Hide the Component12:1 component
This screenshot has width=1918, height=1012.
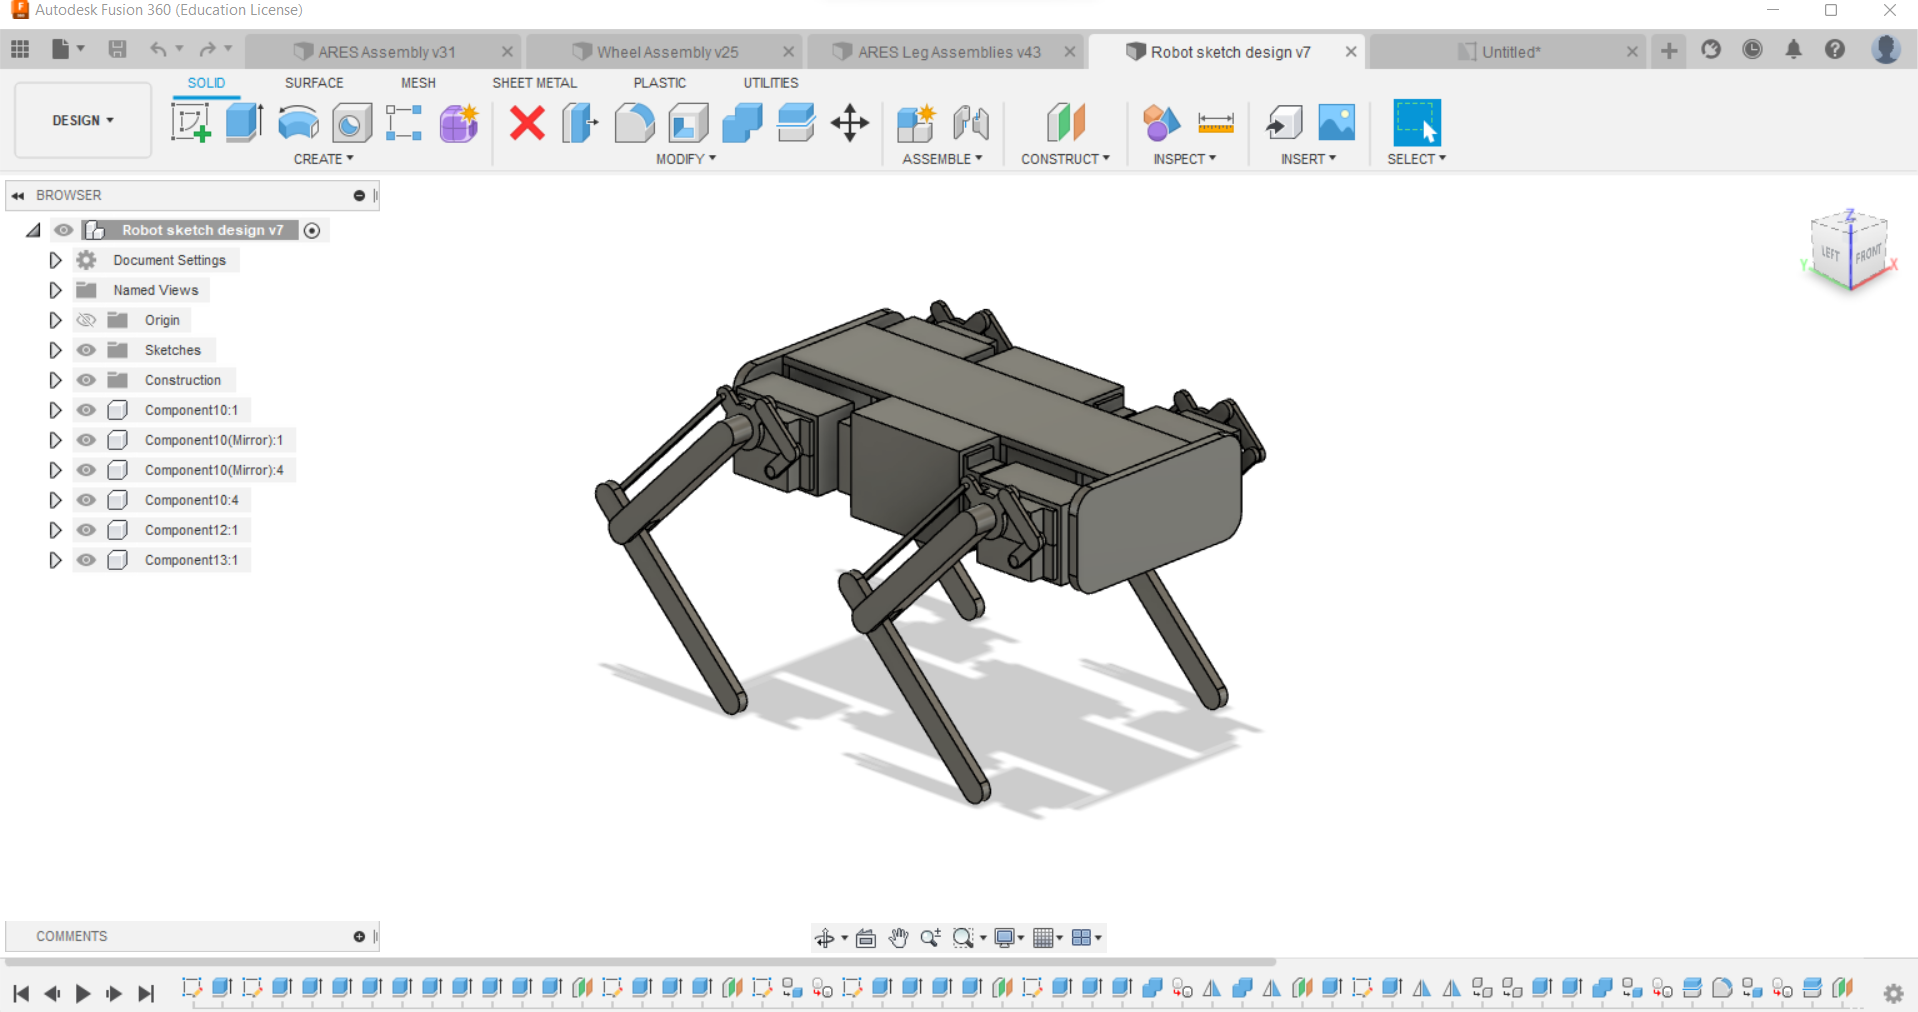86,530
